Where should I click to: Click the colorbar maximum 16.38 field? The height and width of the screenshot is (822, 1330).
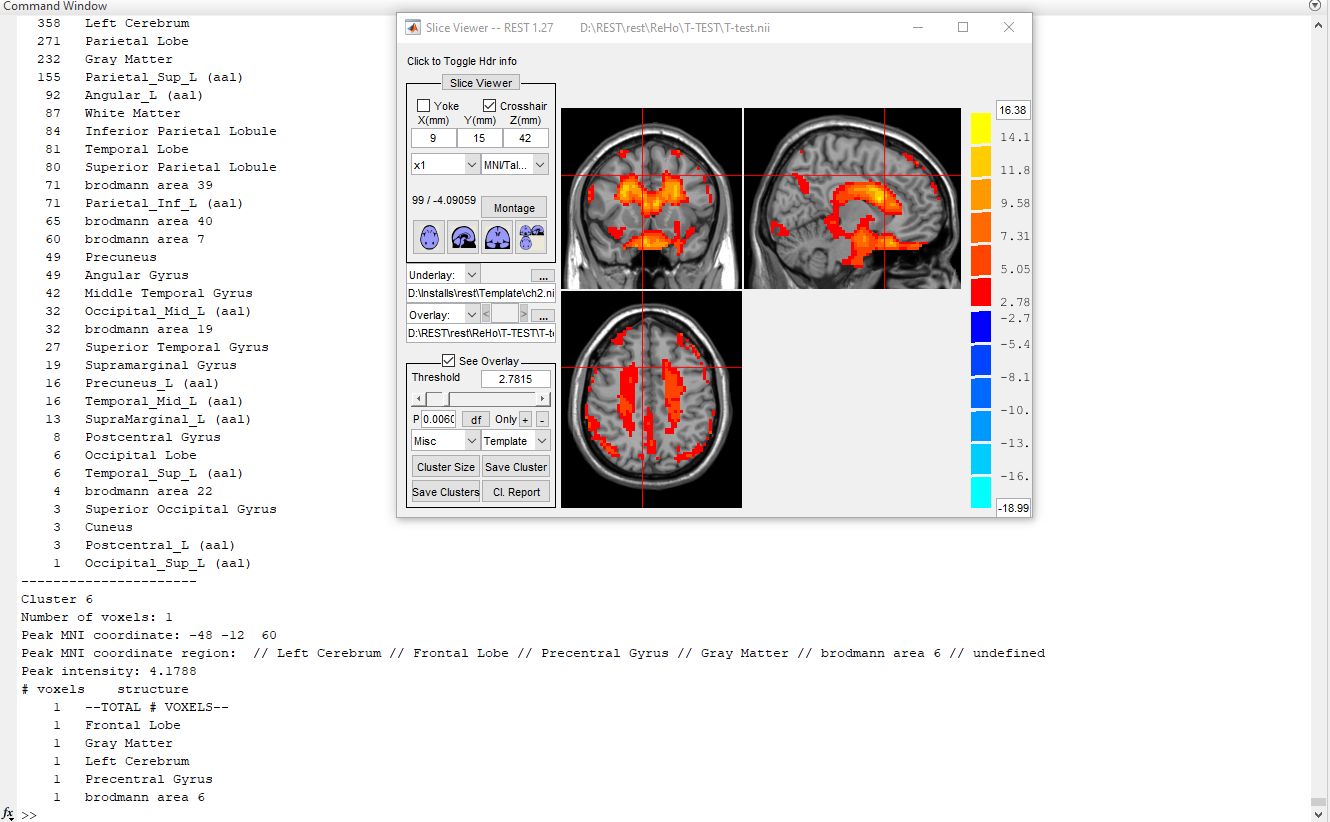[x=1013, y=110]
